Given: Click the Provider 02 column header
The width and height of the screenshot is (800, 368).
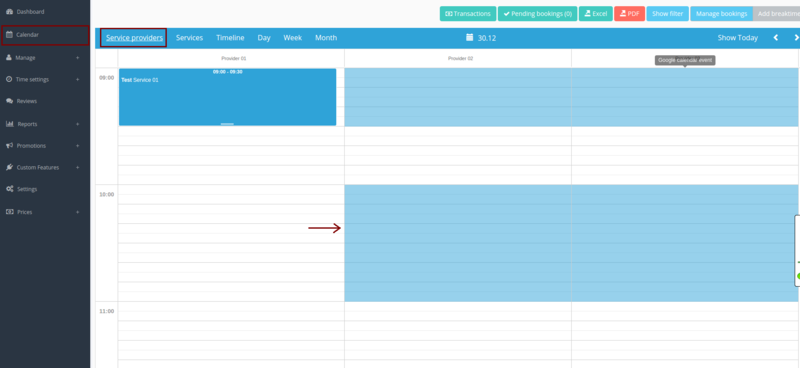Looking at the screenshot, I should (460, 59).
